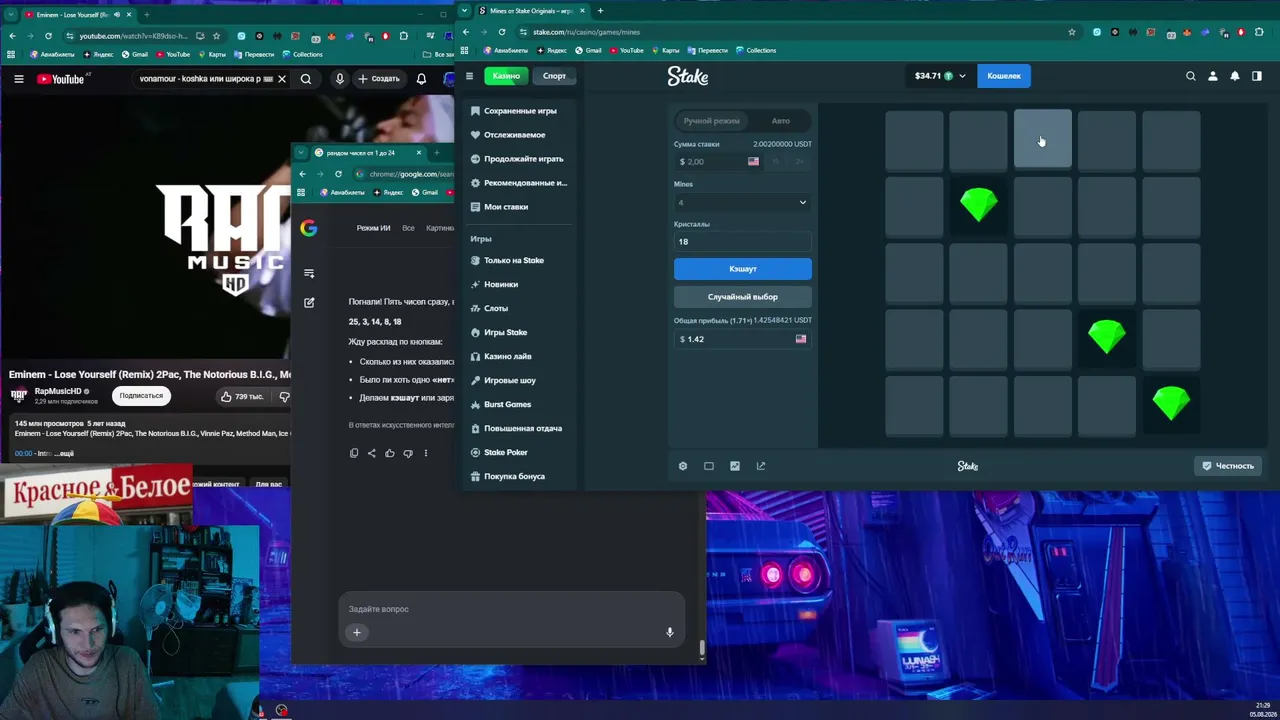Open tab search dropdown in YouTube window
This screenshot has width=1280, height=720.
point(11,15)
